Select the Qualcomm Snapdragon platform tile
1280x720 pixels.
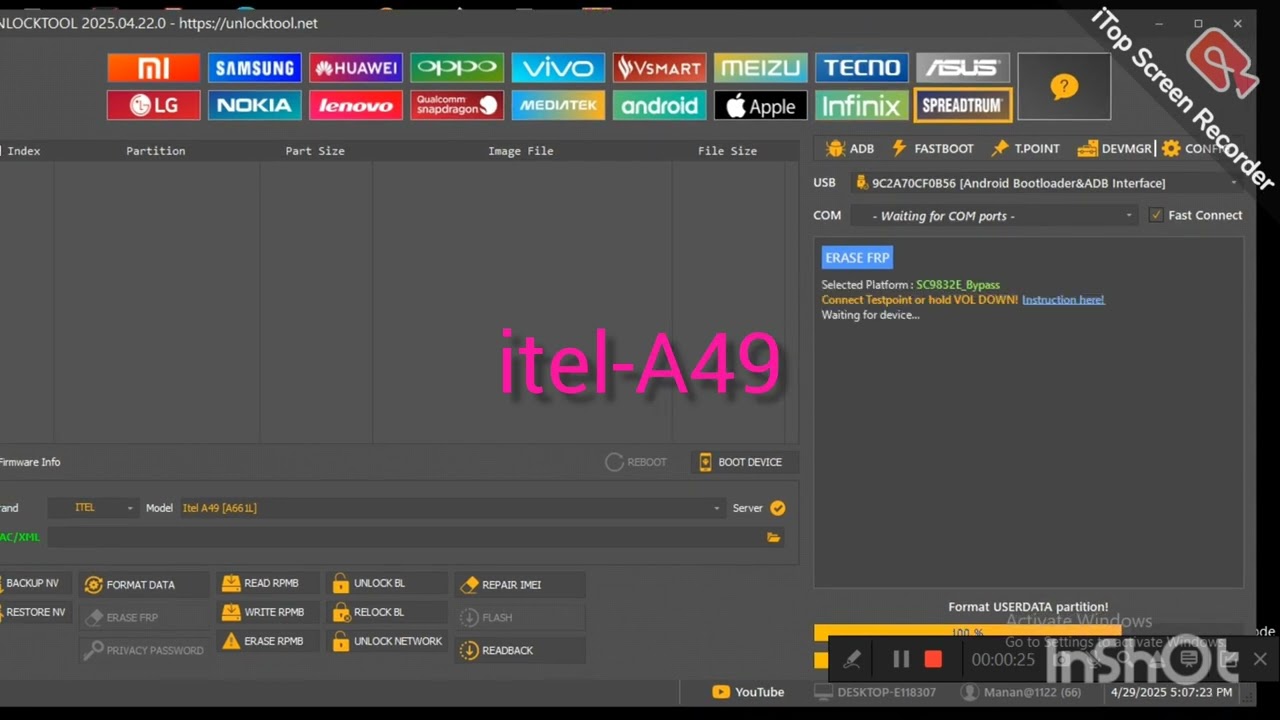456,105
